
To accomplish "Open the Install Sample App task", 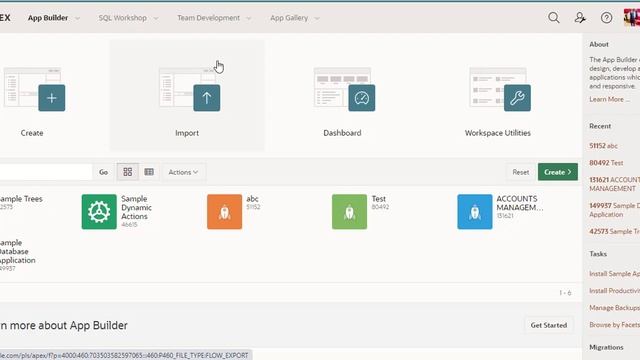I will tap(615, 274).
